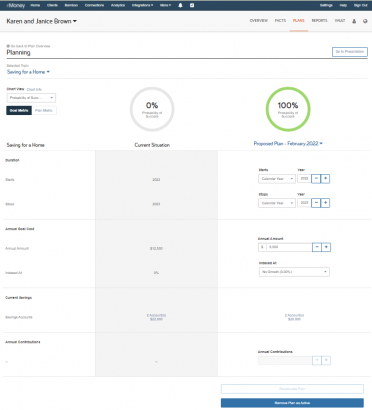Screen dimensions: 372x410
Task: Open Connections in top navigation
Action: [94, 5]
